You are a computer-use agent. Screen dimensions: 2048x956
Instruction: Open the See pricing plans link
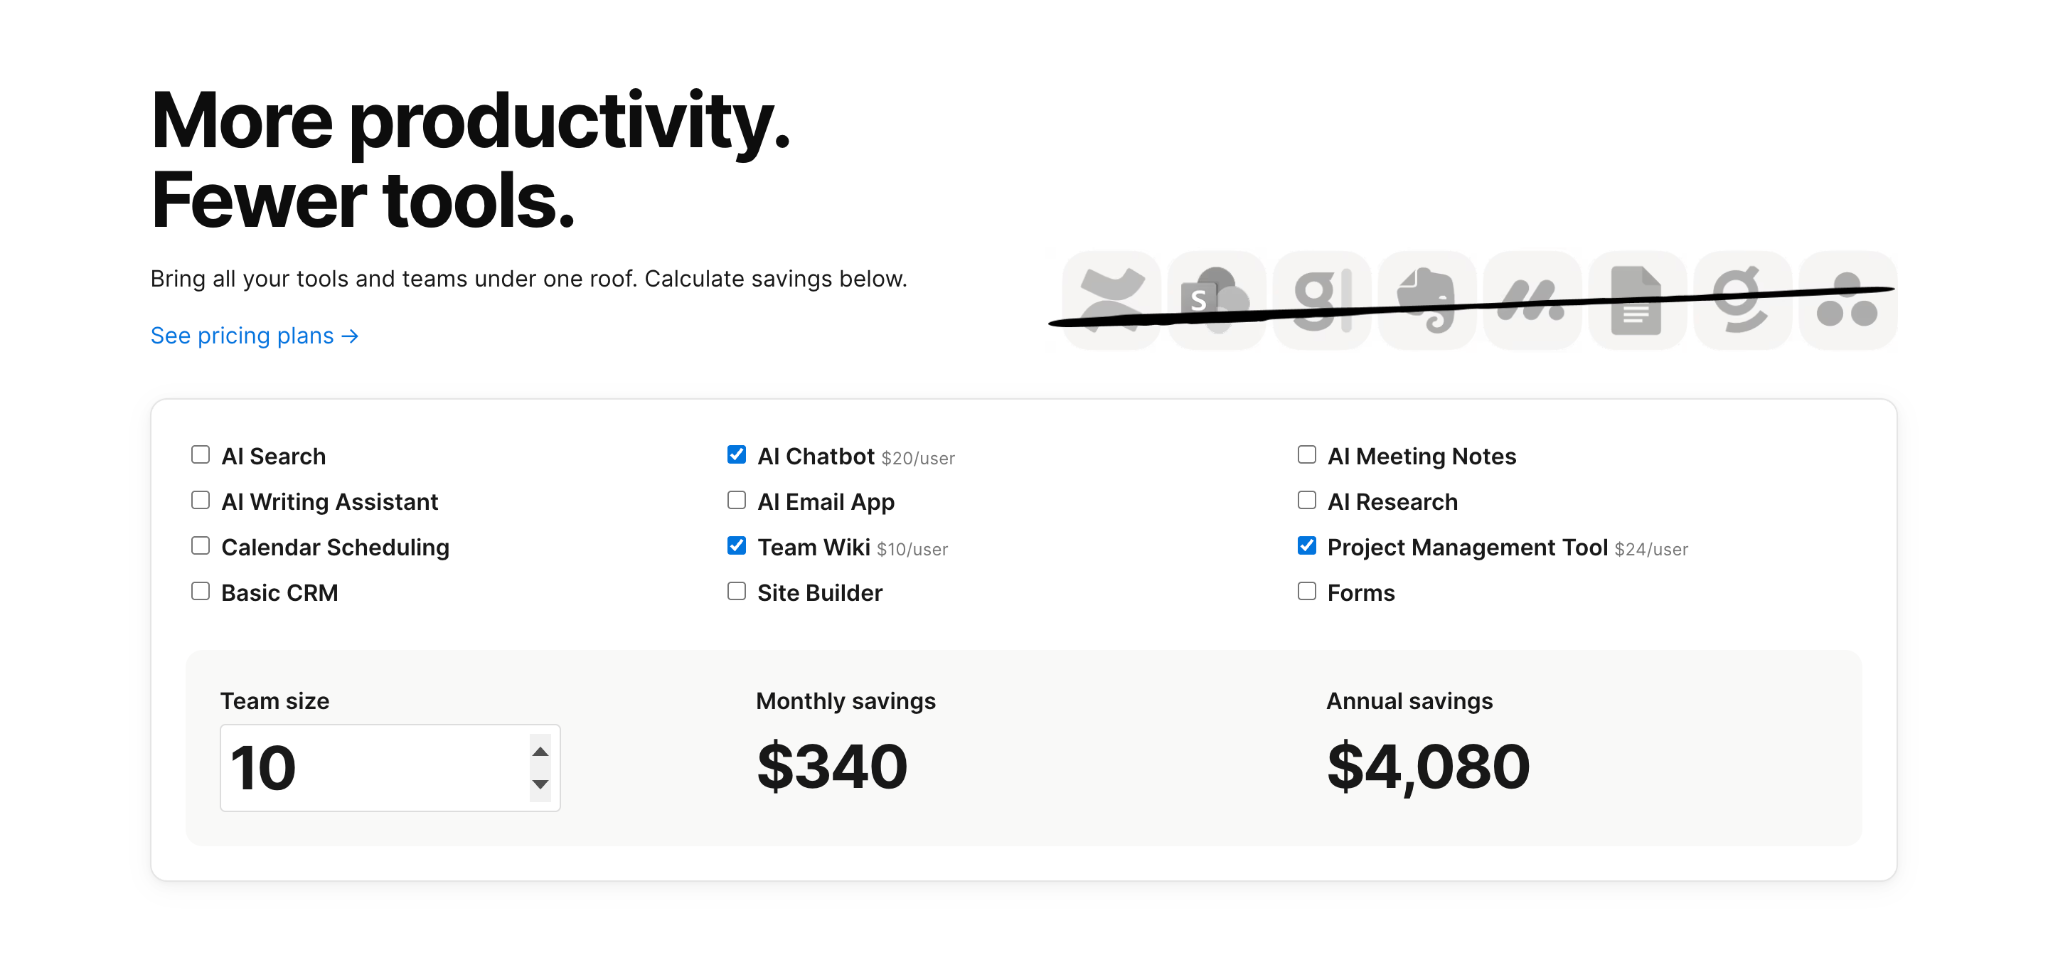[x=254, y=336]
